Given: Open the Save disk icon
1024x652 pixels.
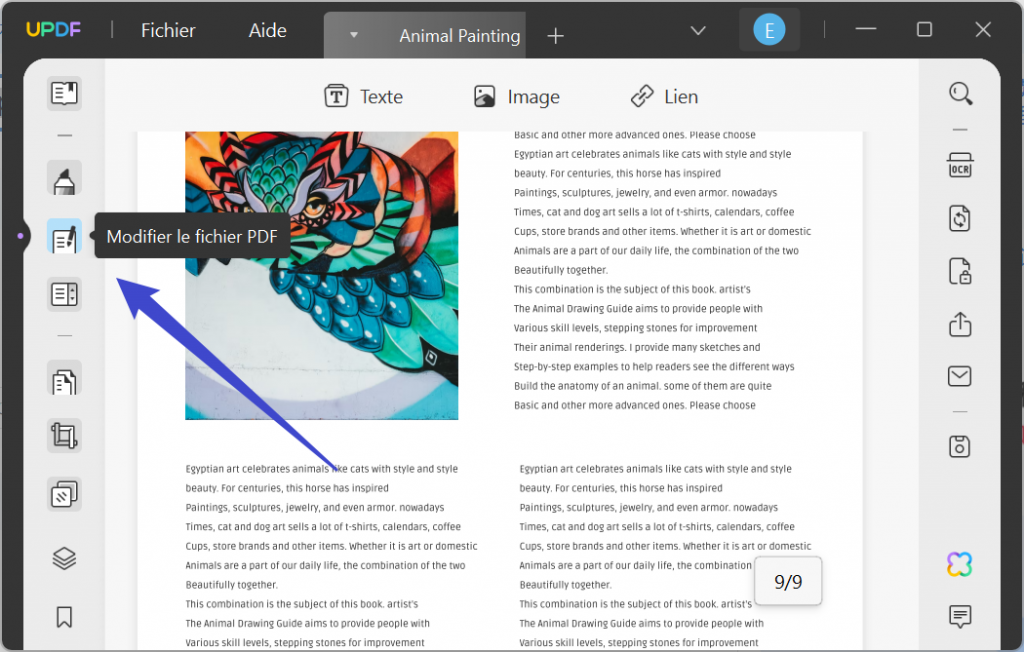Looking at the screenshot, I should [959, 447].
